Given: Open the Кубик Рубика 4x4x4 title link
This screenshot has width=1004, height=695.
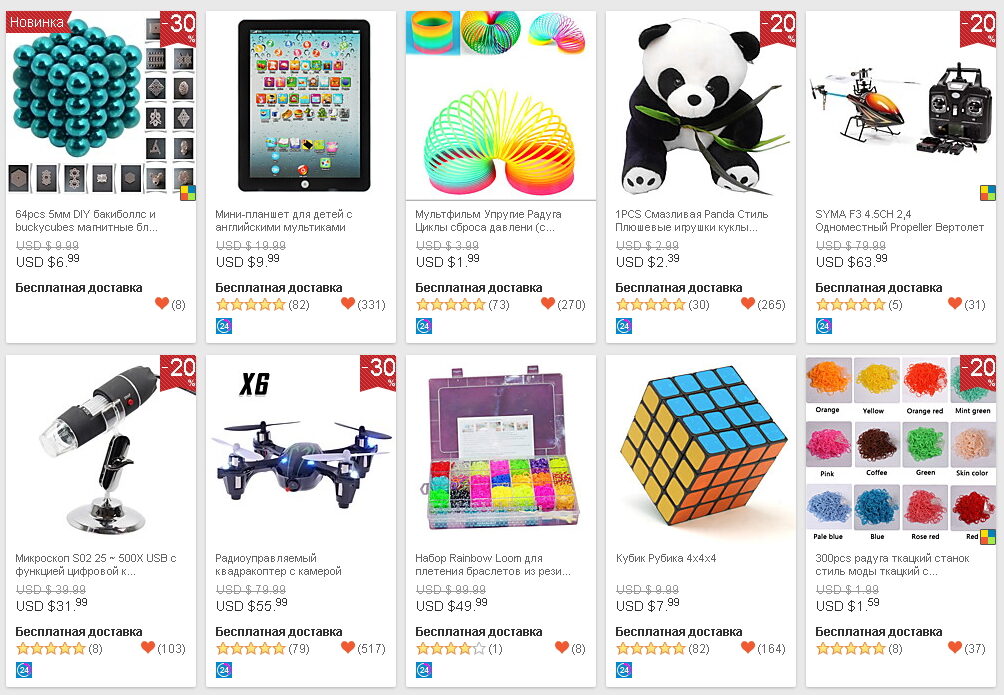Looking at the screenshot, I should coord(666,558).
